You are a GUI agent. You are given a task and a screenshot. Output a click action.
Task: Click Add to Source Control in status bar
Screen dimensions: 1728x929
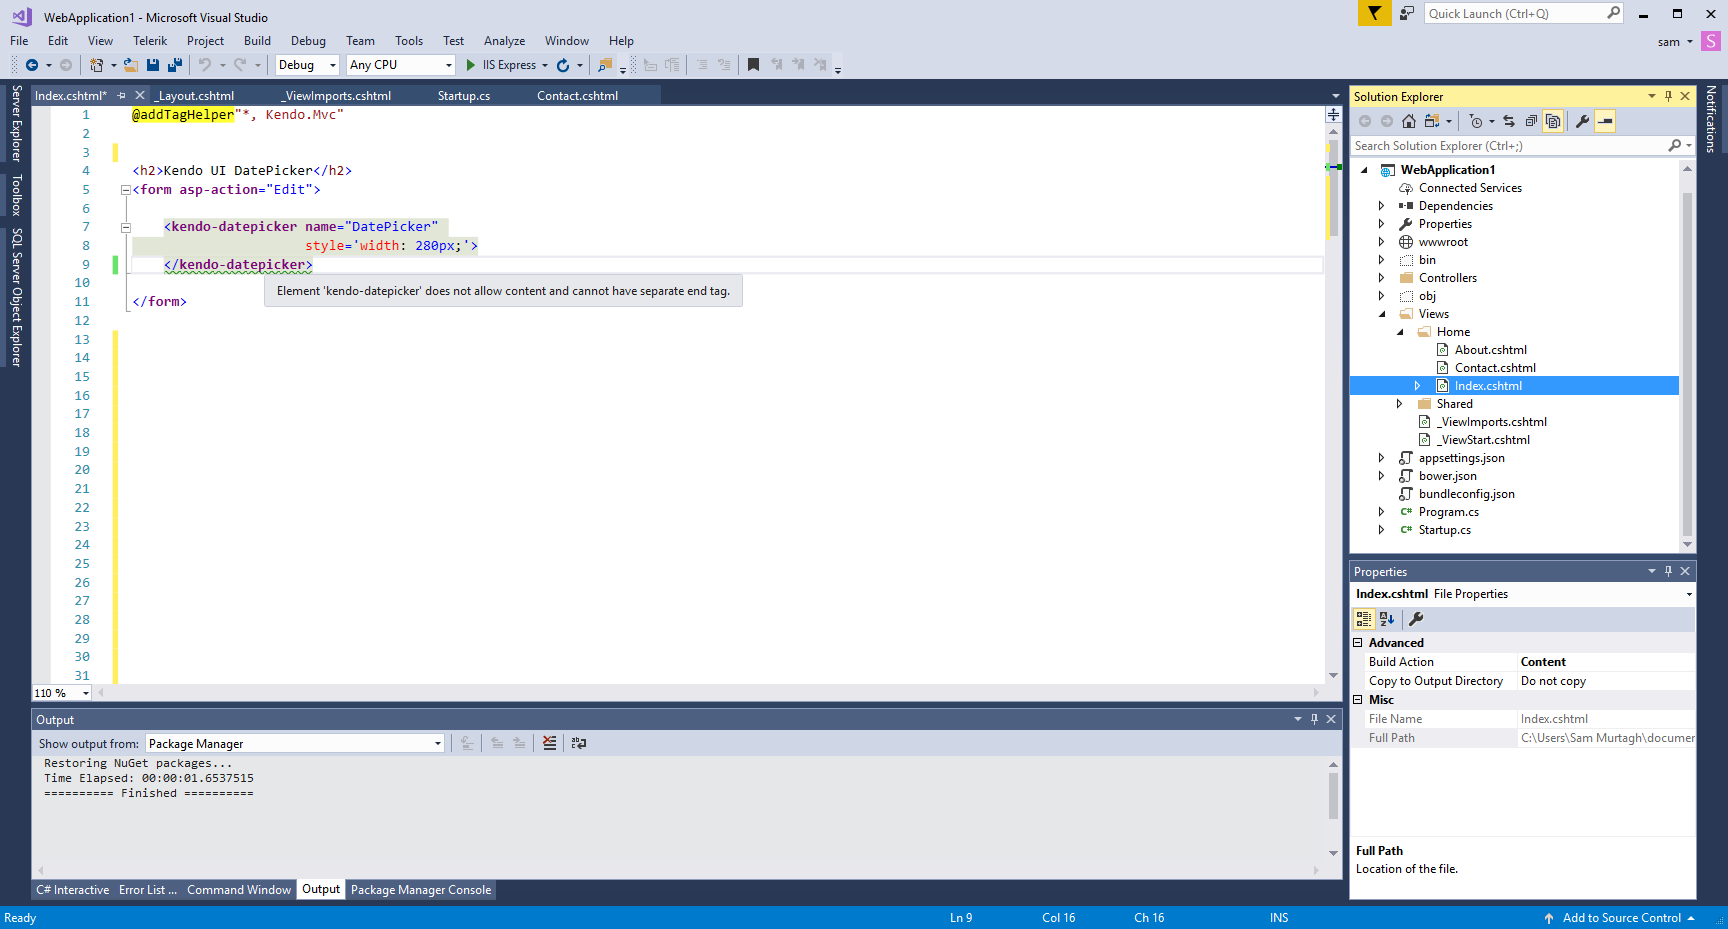(x=1620, y=918)
